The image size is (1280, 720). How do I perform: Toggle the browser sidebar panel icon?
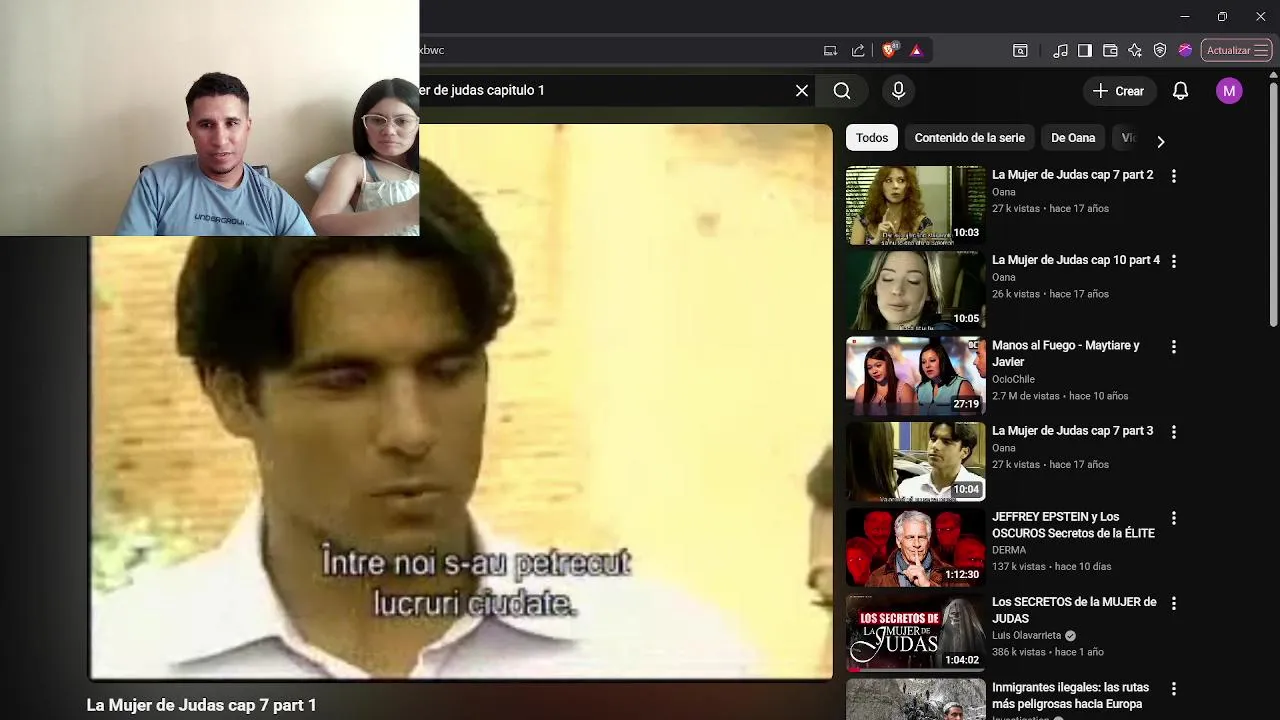[x=1085, y=50]
